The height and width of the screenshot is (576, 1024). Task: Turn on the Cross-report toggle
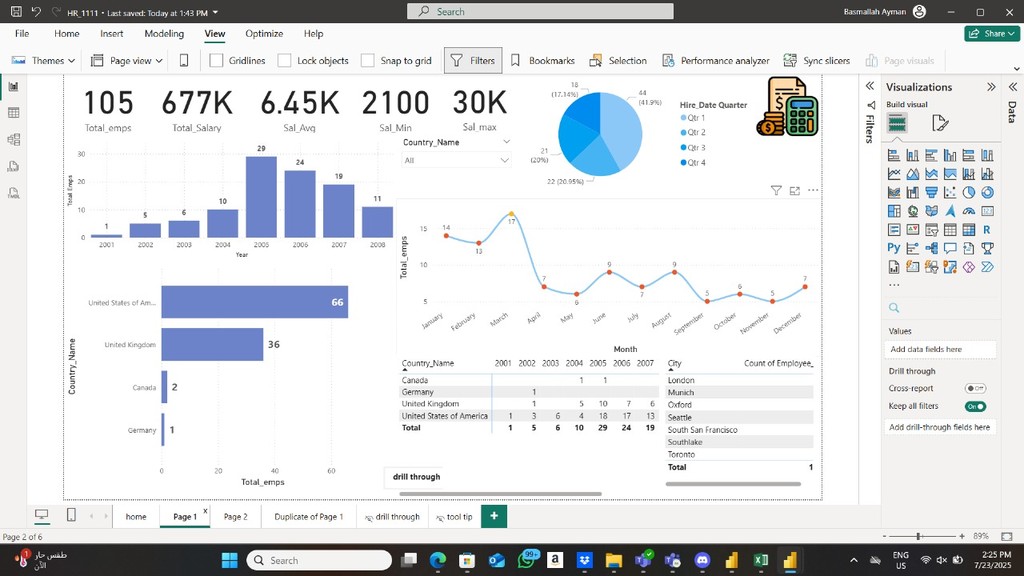[975, 388]
